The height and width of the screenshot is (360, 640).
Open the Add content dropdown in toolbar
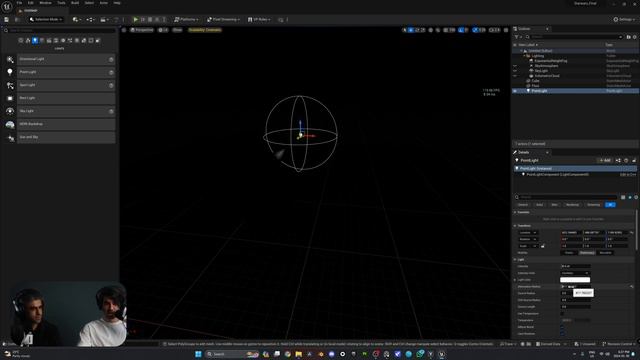[76, 19]
